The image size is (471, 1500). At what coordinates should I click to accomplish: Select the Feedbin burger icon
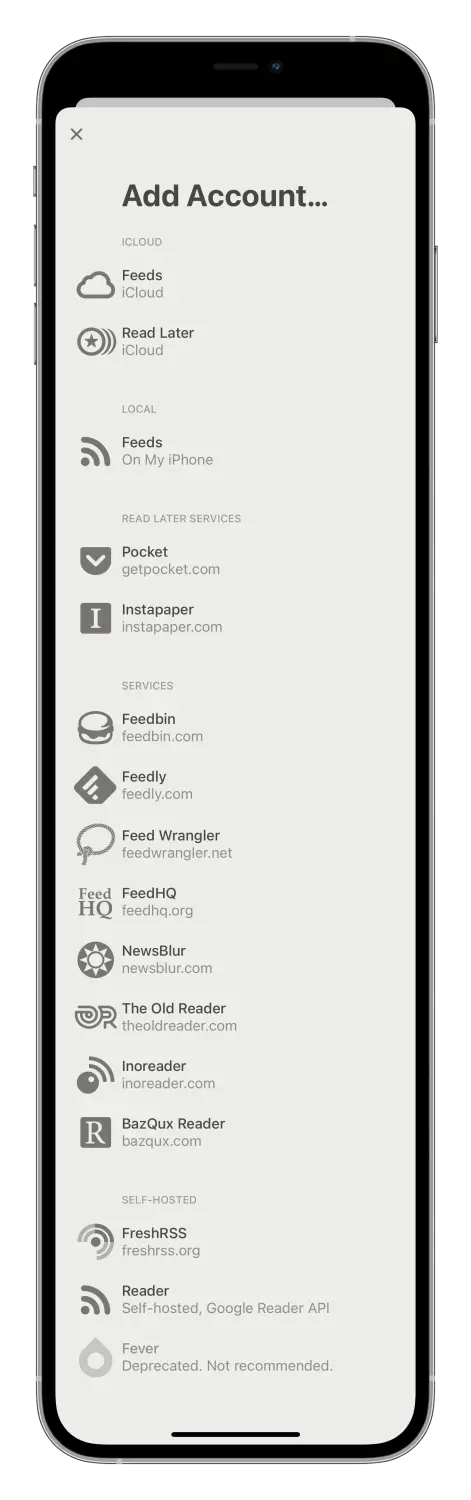click(96, 728)
